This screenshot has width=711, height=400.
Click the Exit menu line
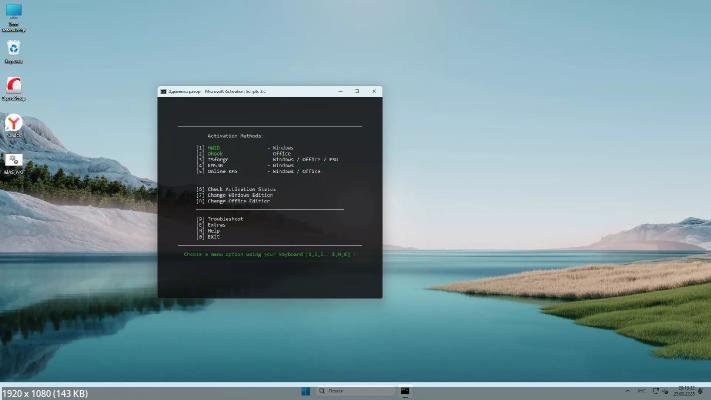click(x=208, y=237)
